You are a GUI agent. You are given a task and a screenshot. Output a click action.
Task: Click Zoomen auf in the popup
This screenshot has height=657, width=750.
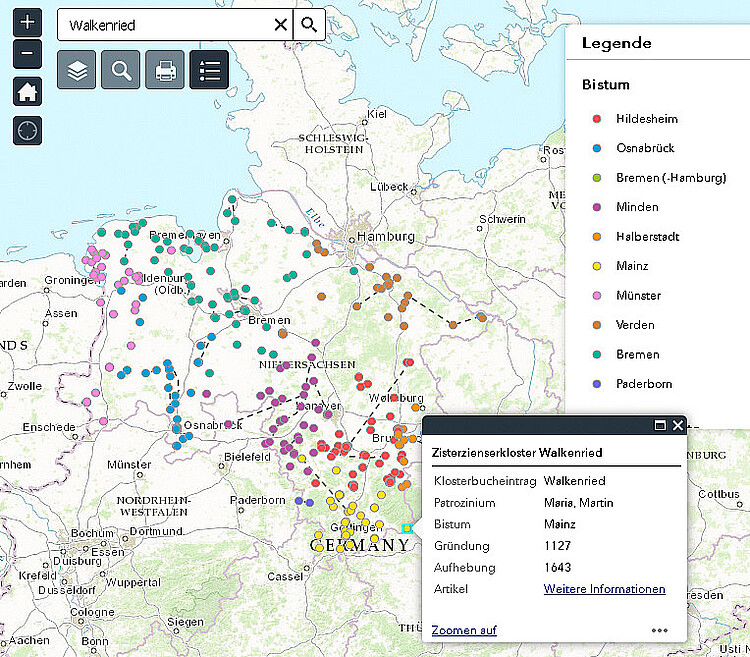[x=464, y=630]
